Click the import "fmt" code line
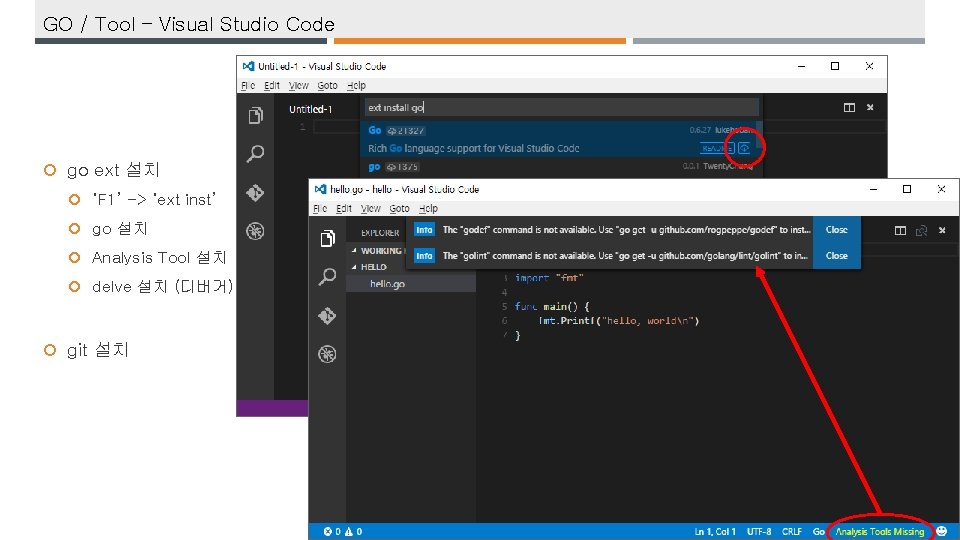This screenshot has width=960, height=540. tap(549, 277)
